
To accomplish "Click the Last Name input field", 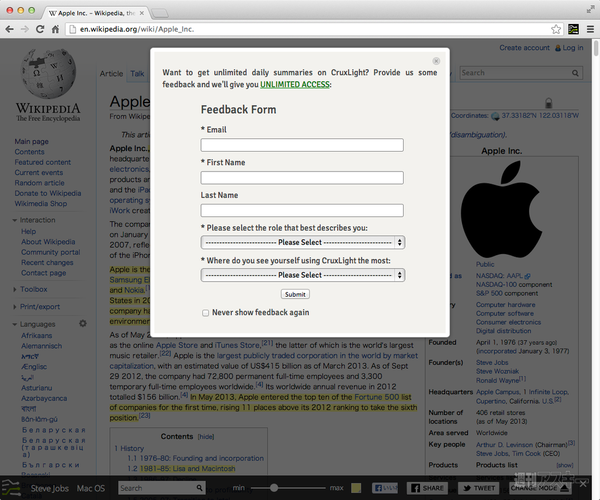I will pos(302,210).
